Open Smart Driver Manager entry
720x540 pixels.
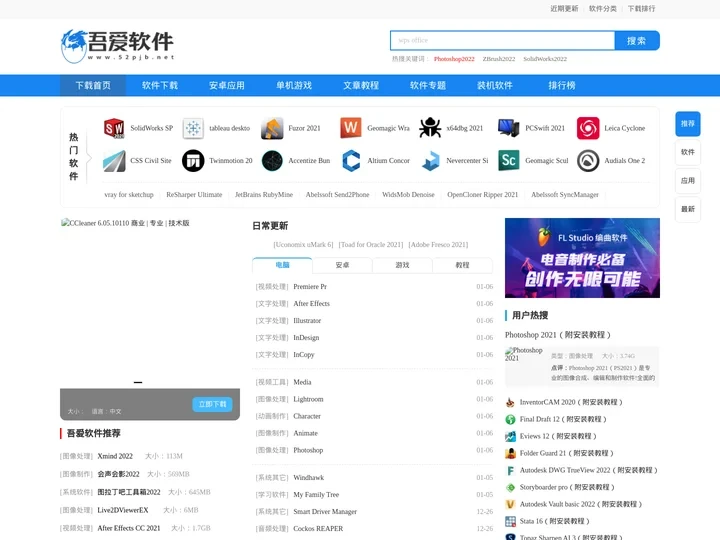pyautogui.click(x=325, y=512)
